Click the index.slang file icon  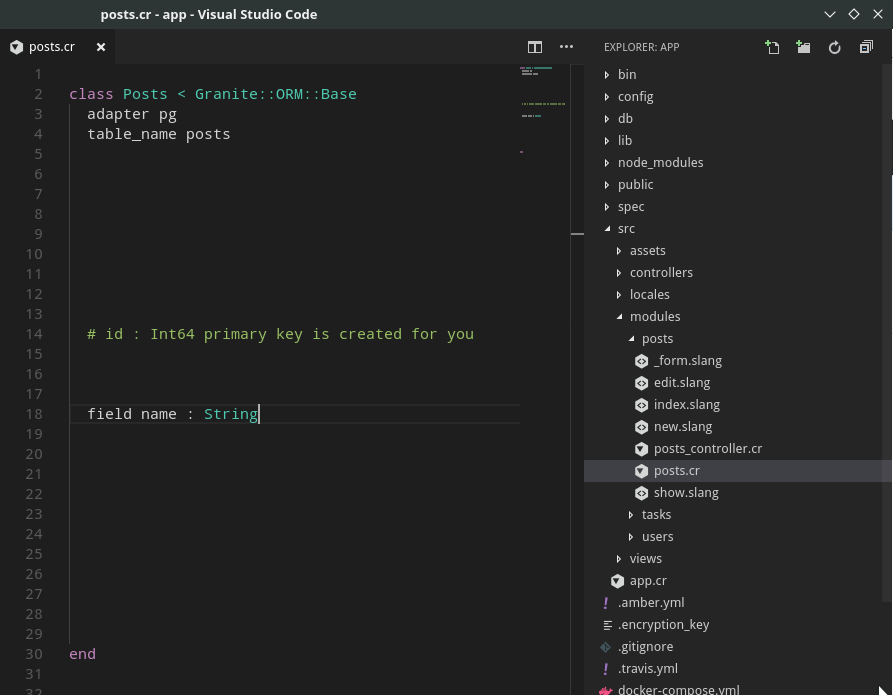(641, 405)
